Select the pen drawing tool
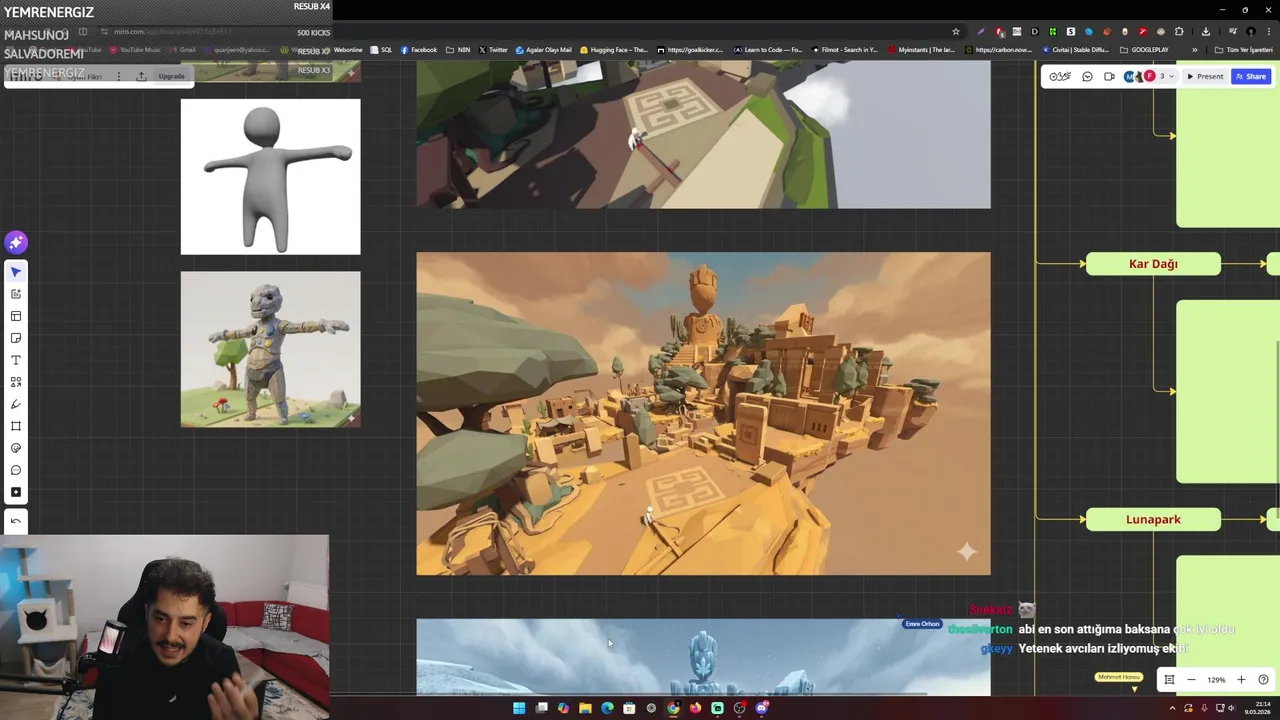 [15, 404]
